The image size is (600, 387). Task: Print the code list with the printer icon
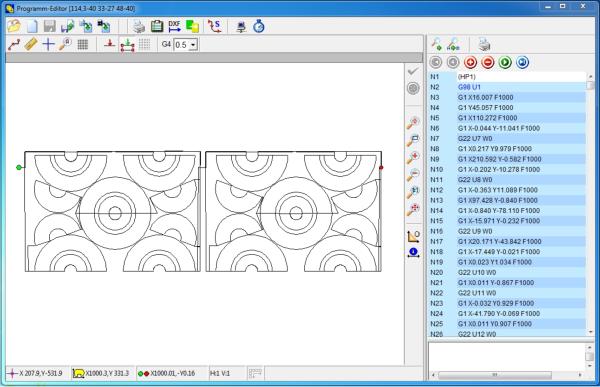(484, 44)
